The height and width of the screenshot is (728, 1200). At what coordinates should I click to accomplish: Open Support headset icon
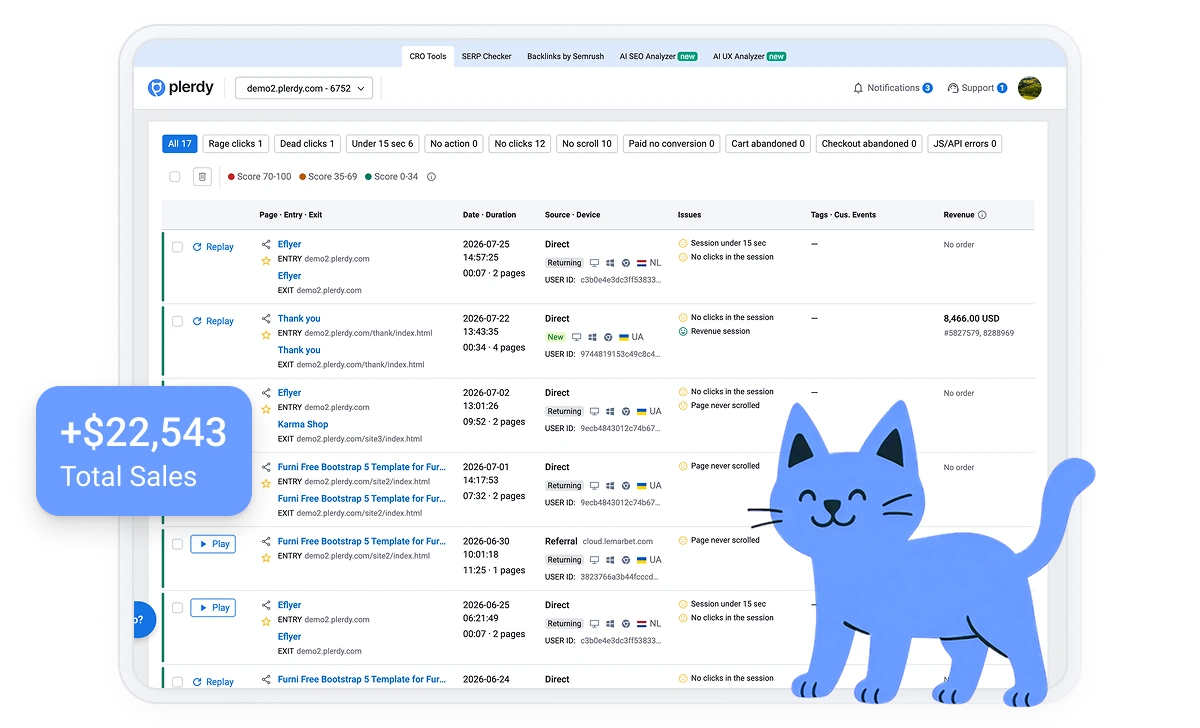(x=953, y=88)
